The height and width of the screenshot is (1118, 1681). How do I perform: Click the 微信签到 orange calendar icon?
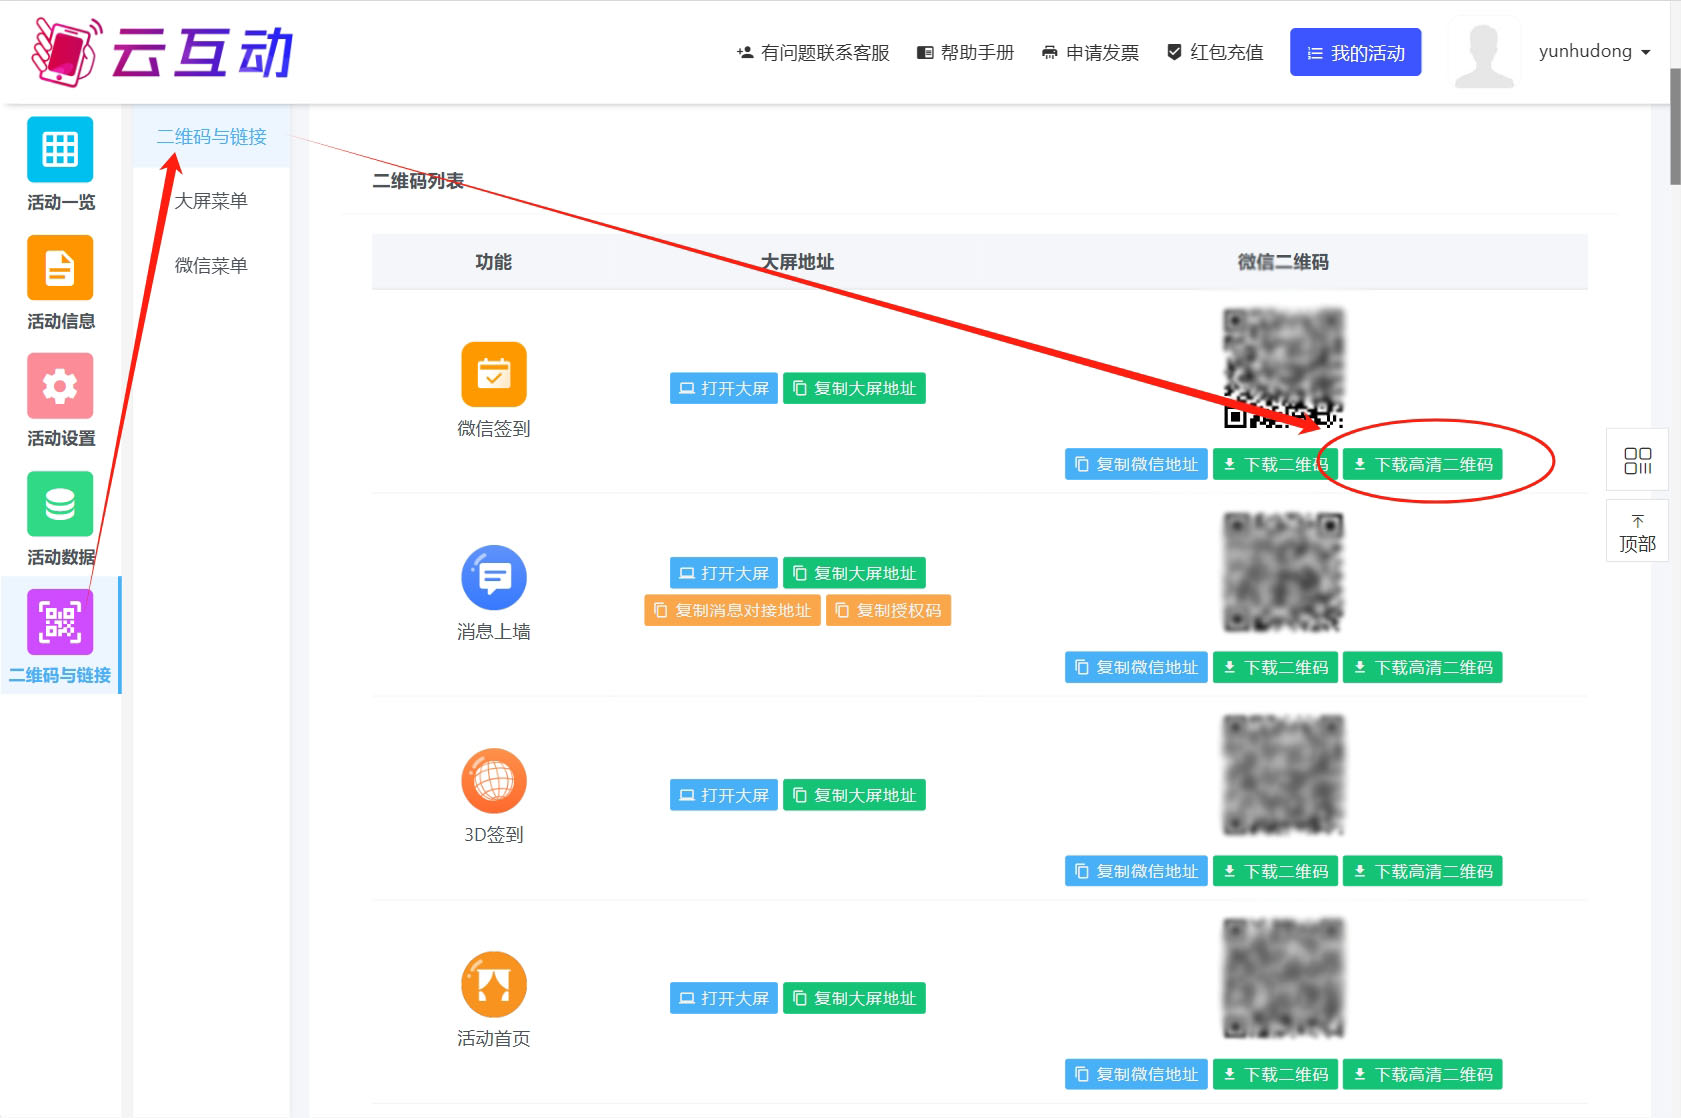493,374
